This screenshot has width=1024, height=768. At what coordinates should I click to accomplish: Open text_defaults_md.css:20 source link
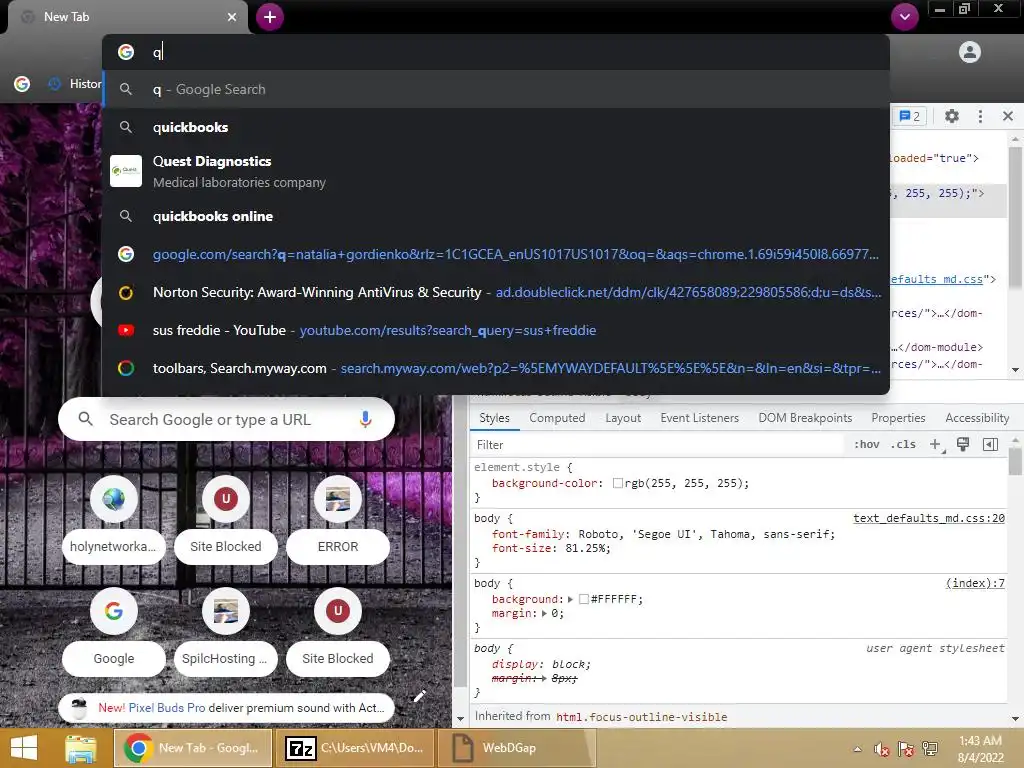point(929,519)
